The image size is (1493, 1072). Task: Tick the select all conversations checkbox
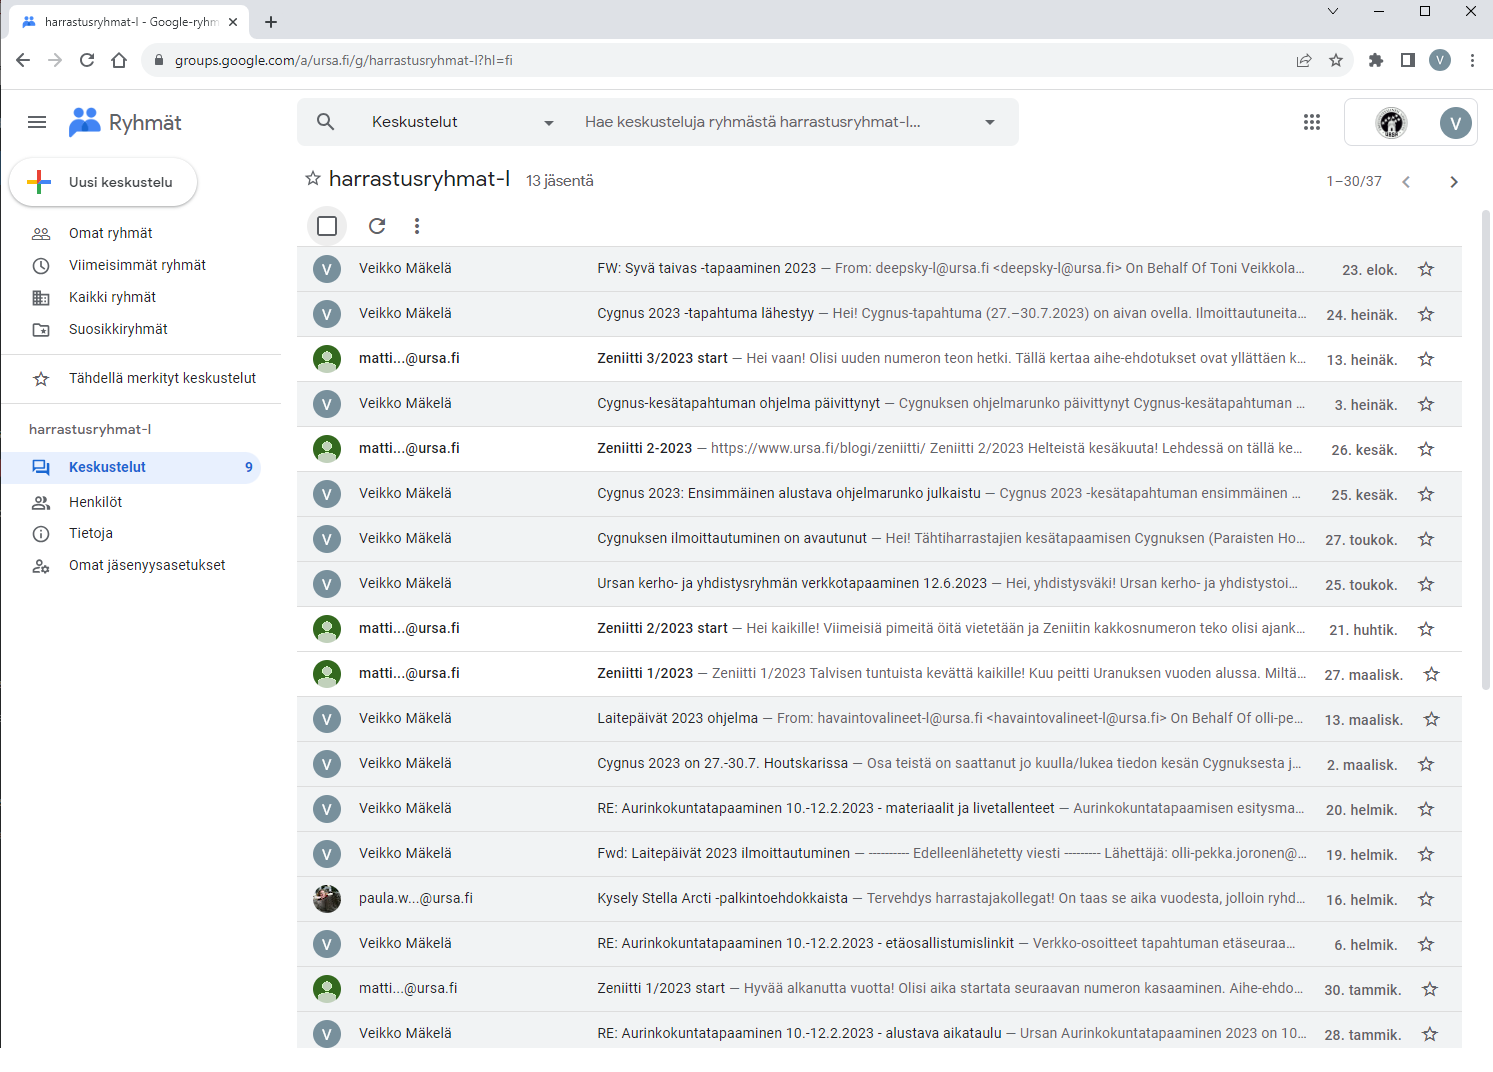click(327, 226)
